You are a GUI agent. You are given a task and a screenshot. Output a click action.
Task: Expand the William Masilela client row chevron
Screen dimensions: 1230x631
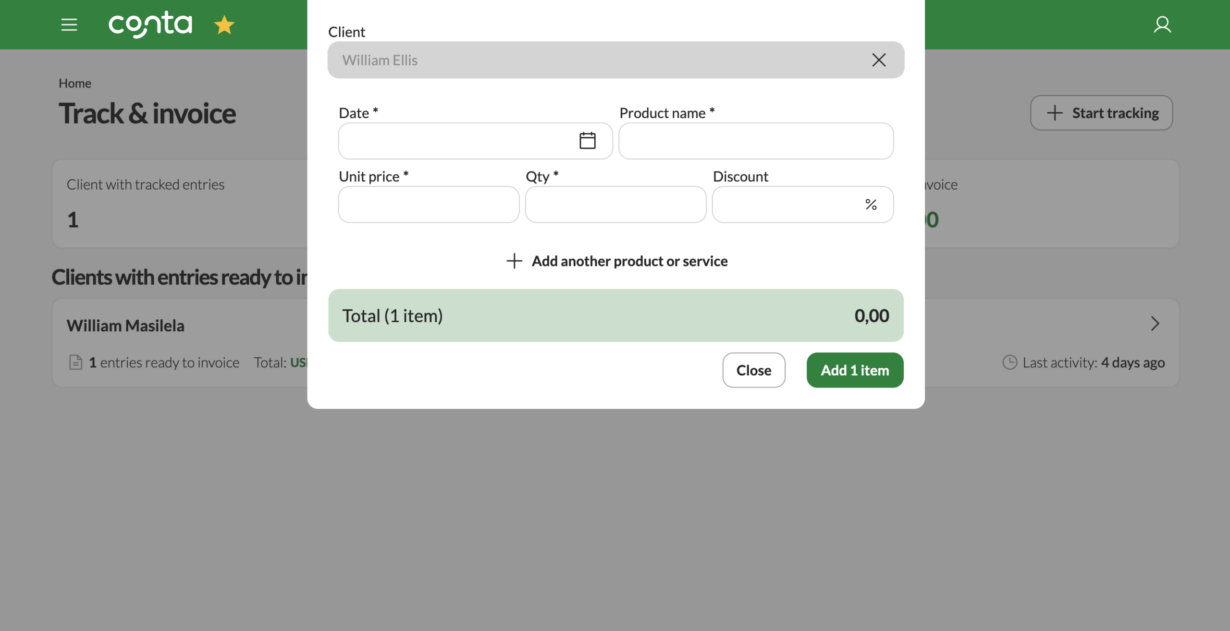tap(1154, 323)
